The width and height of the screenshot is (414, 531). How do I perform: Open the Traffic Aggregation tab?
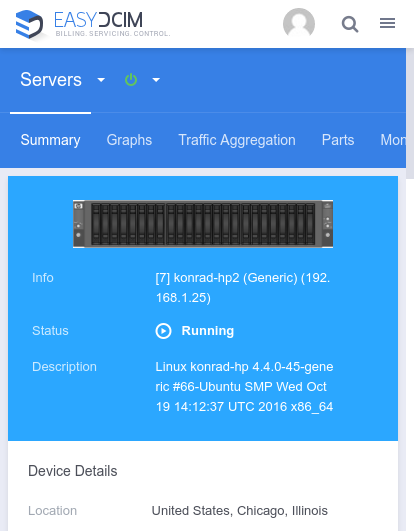click(237, 140)
